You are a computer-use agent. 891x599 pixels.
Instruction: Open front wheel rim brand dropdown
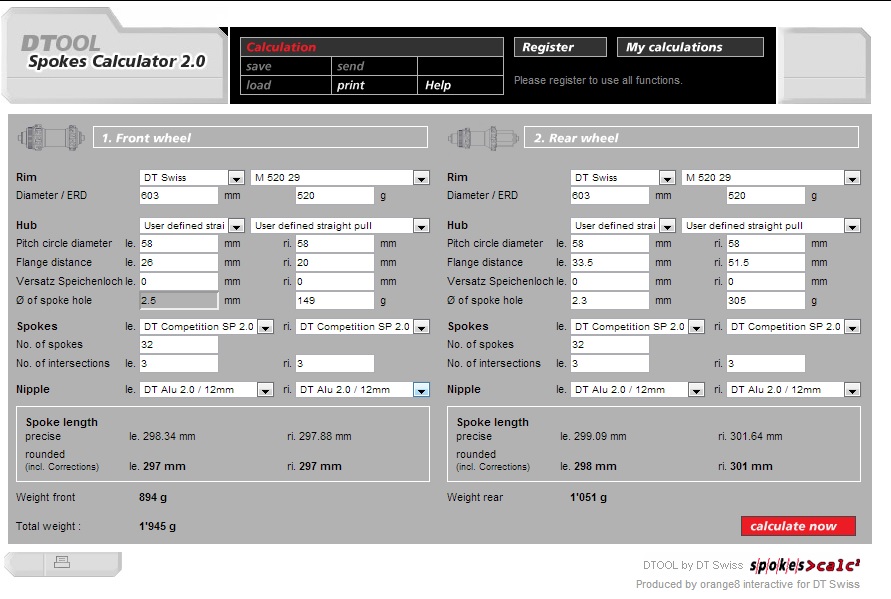[236, 178]
